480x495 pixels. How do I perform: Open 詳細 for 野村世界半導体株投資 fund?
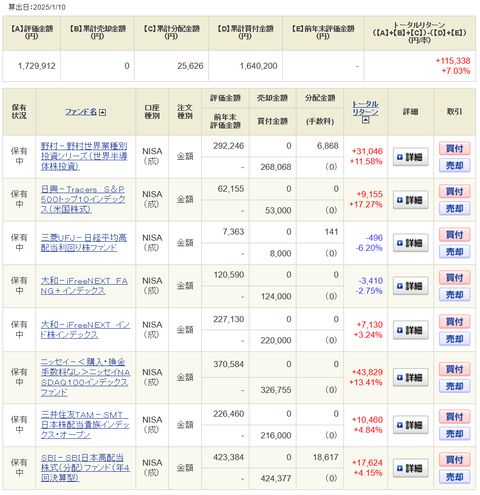410,157
